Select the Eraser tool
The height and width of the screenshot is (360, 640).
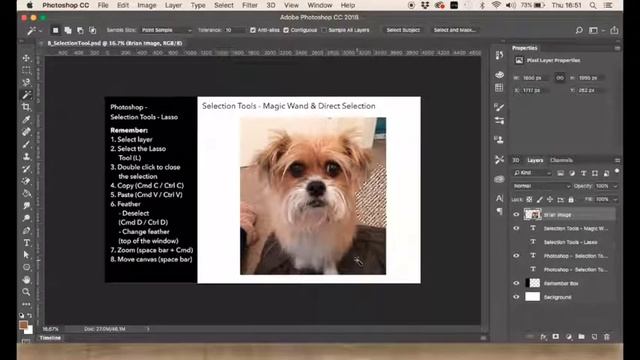point(26,181)
